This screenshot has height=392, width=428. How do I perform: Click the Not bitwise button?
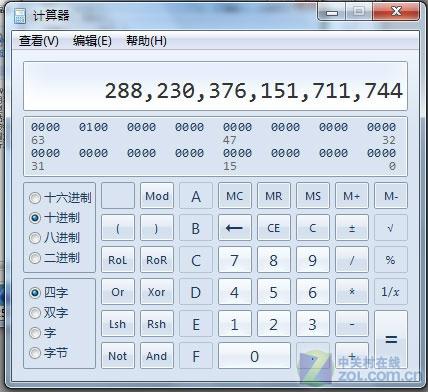pos(118,356)
